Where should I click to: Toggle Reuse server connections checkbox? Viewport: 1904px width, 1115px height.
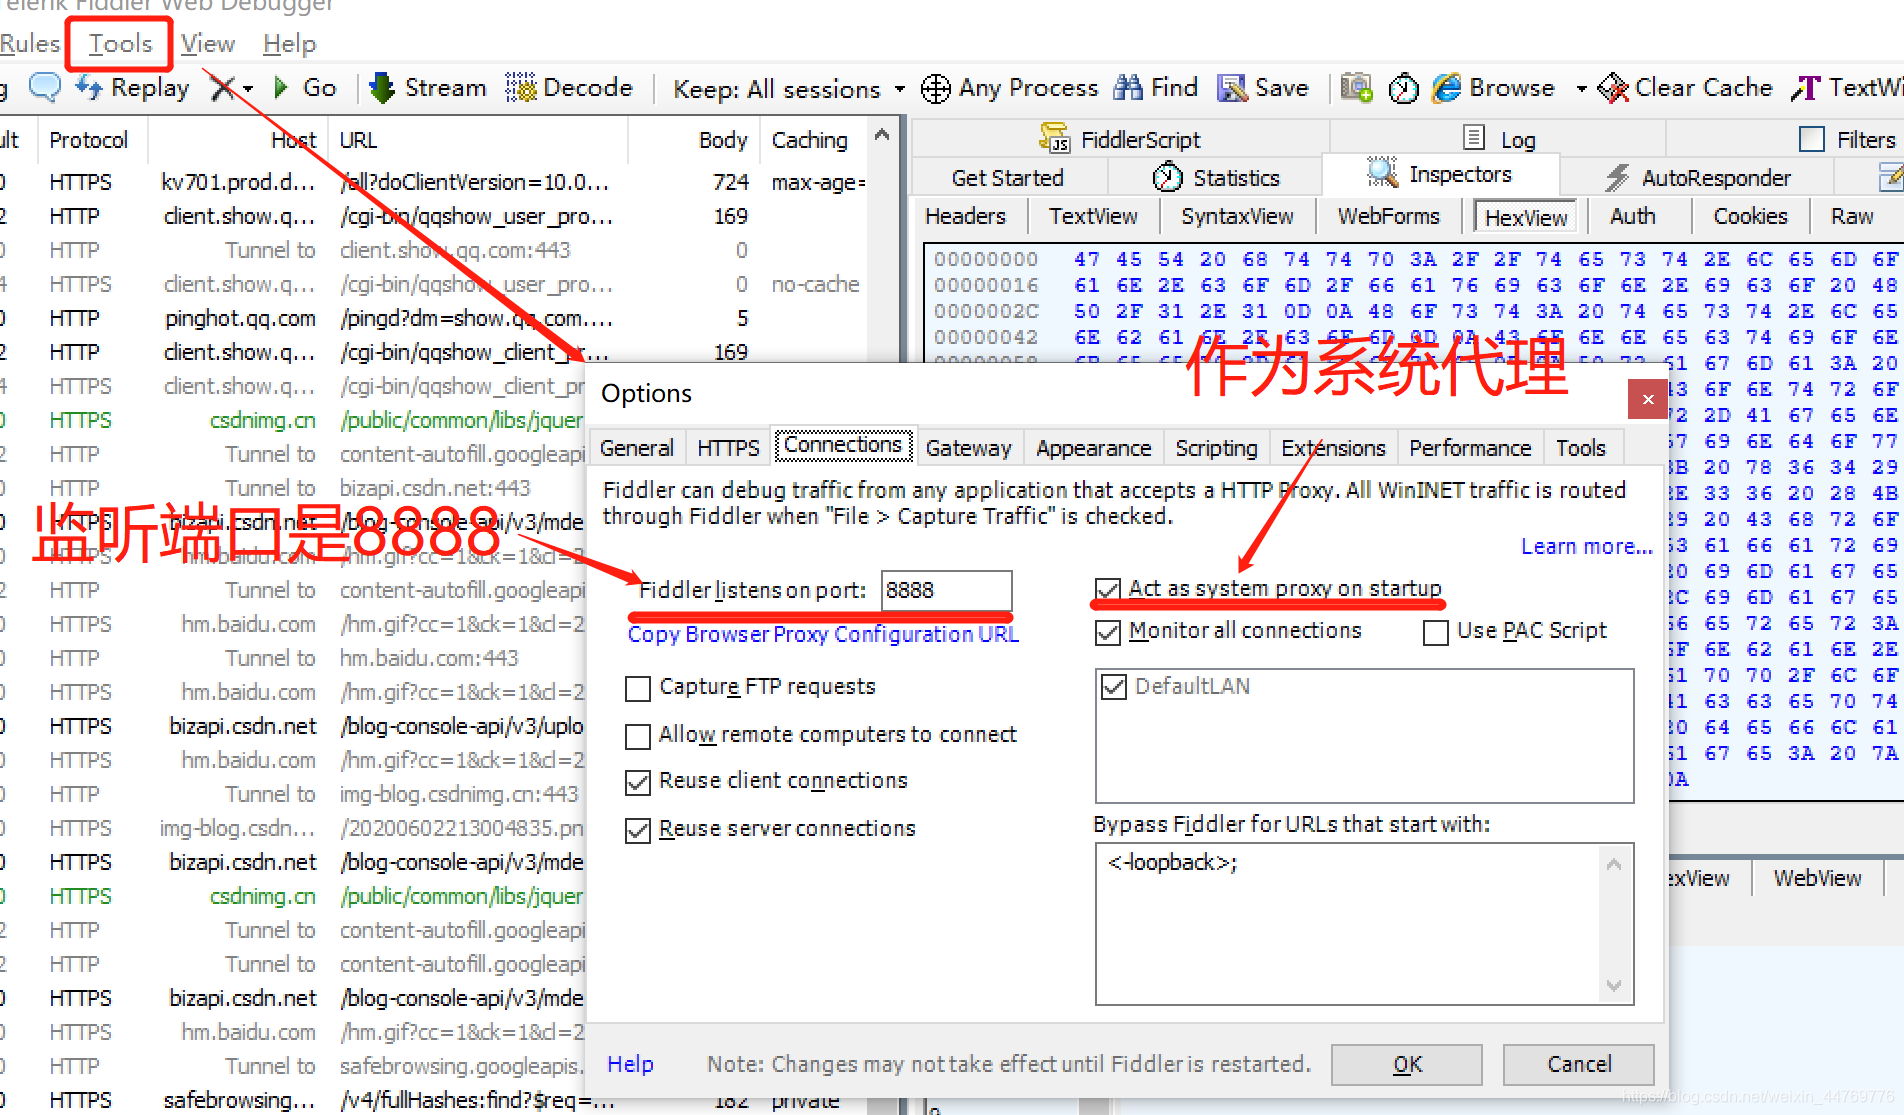(x=637, y=830)
